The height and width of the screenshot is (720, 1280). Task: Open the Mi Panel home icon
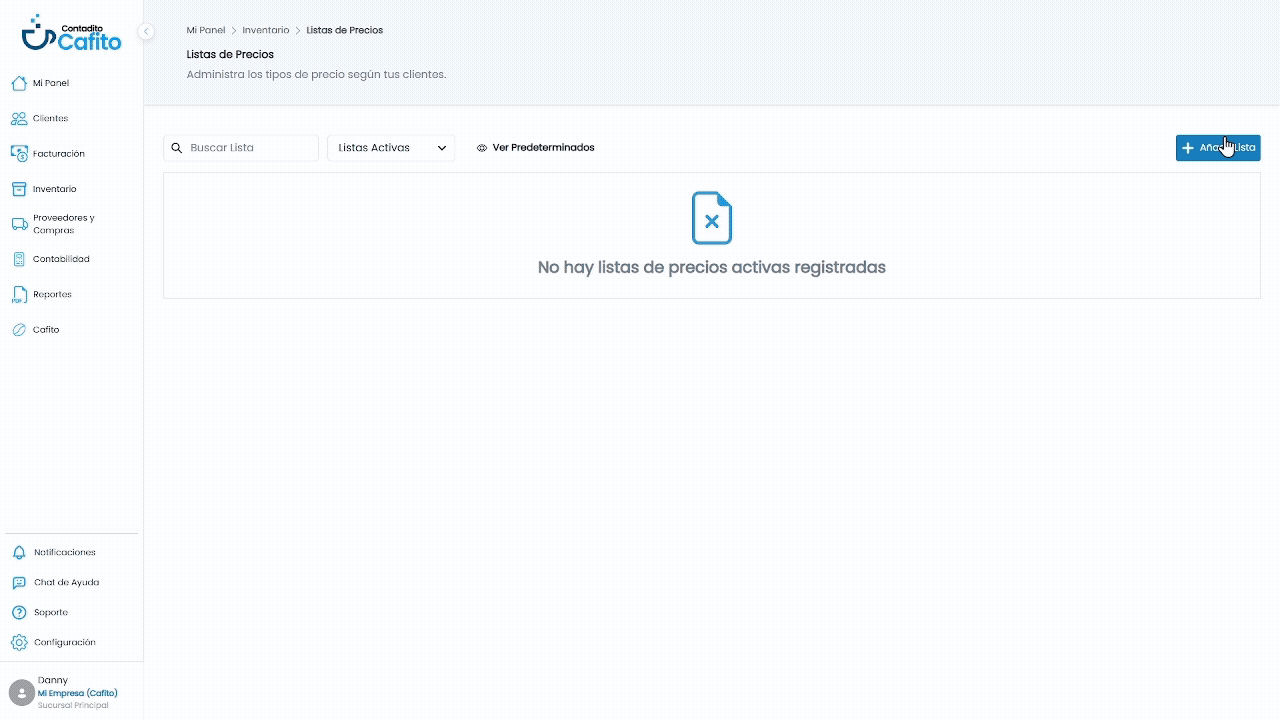[19, 83]
